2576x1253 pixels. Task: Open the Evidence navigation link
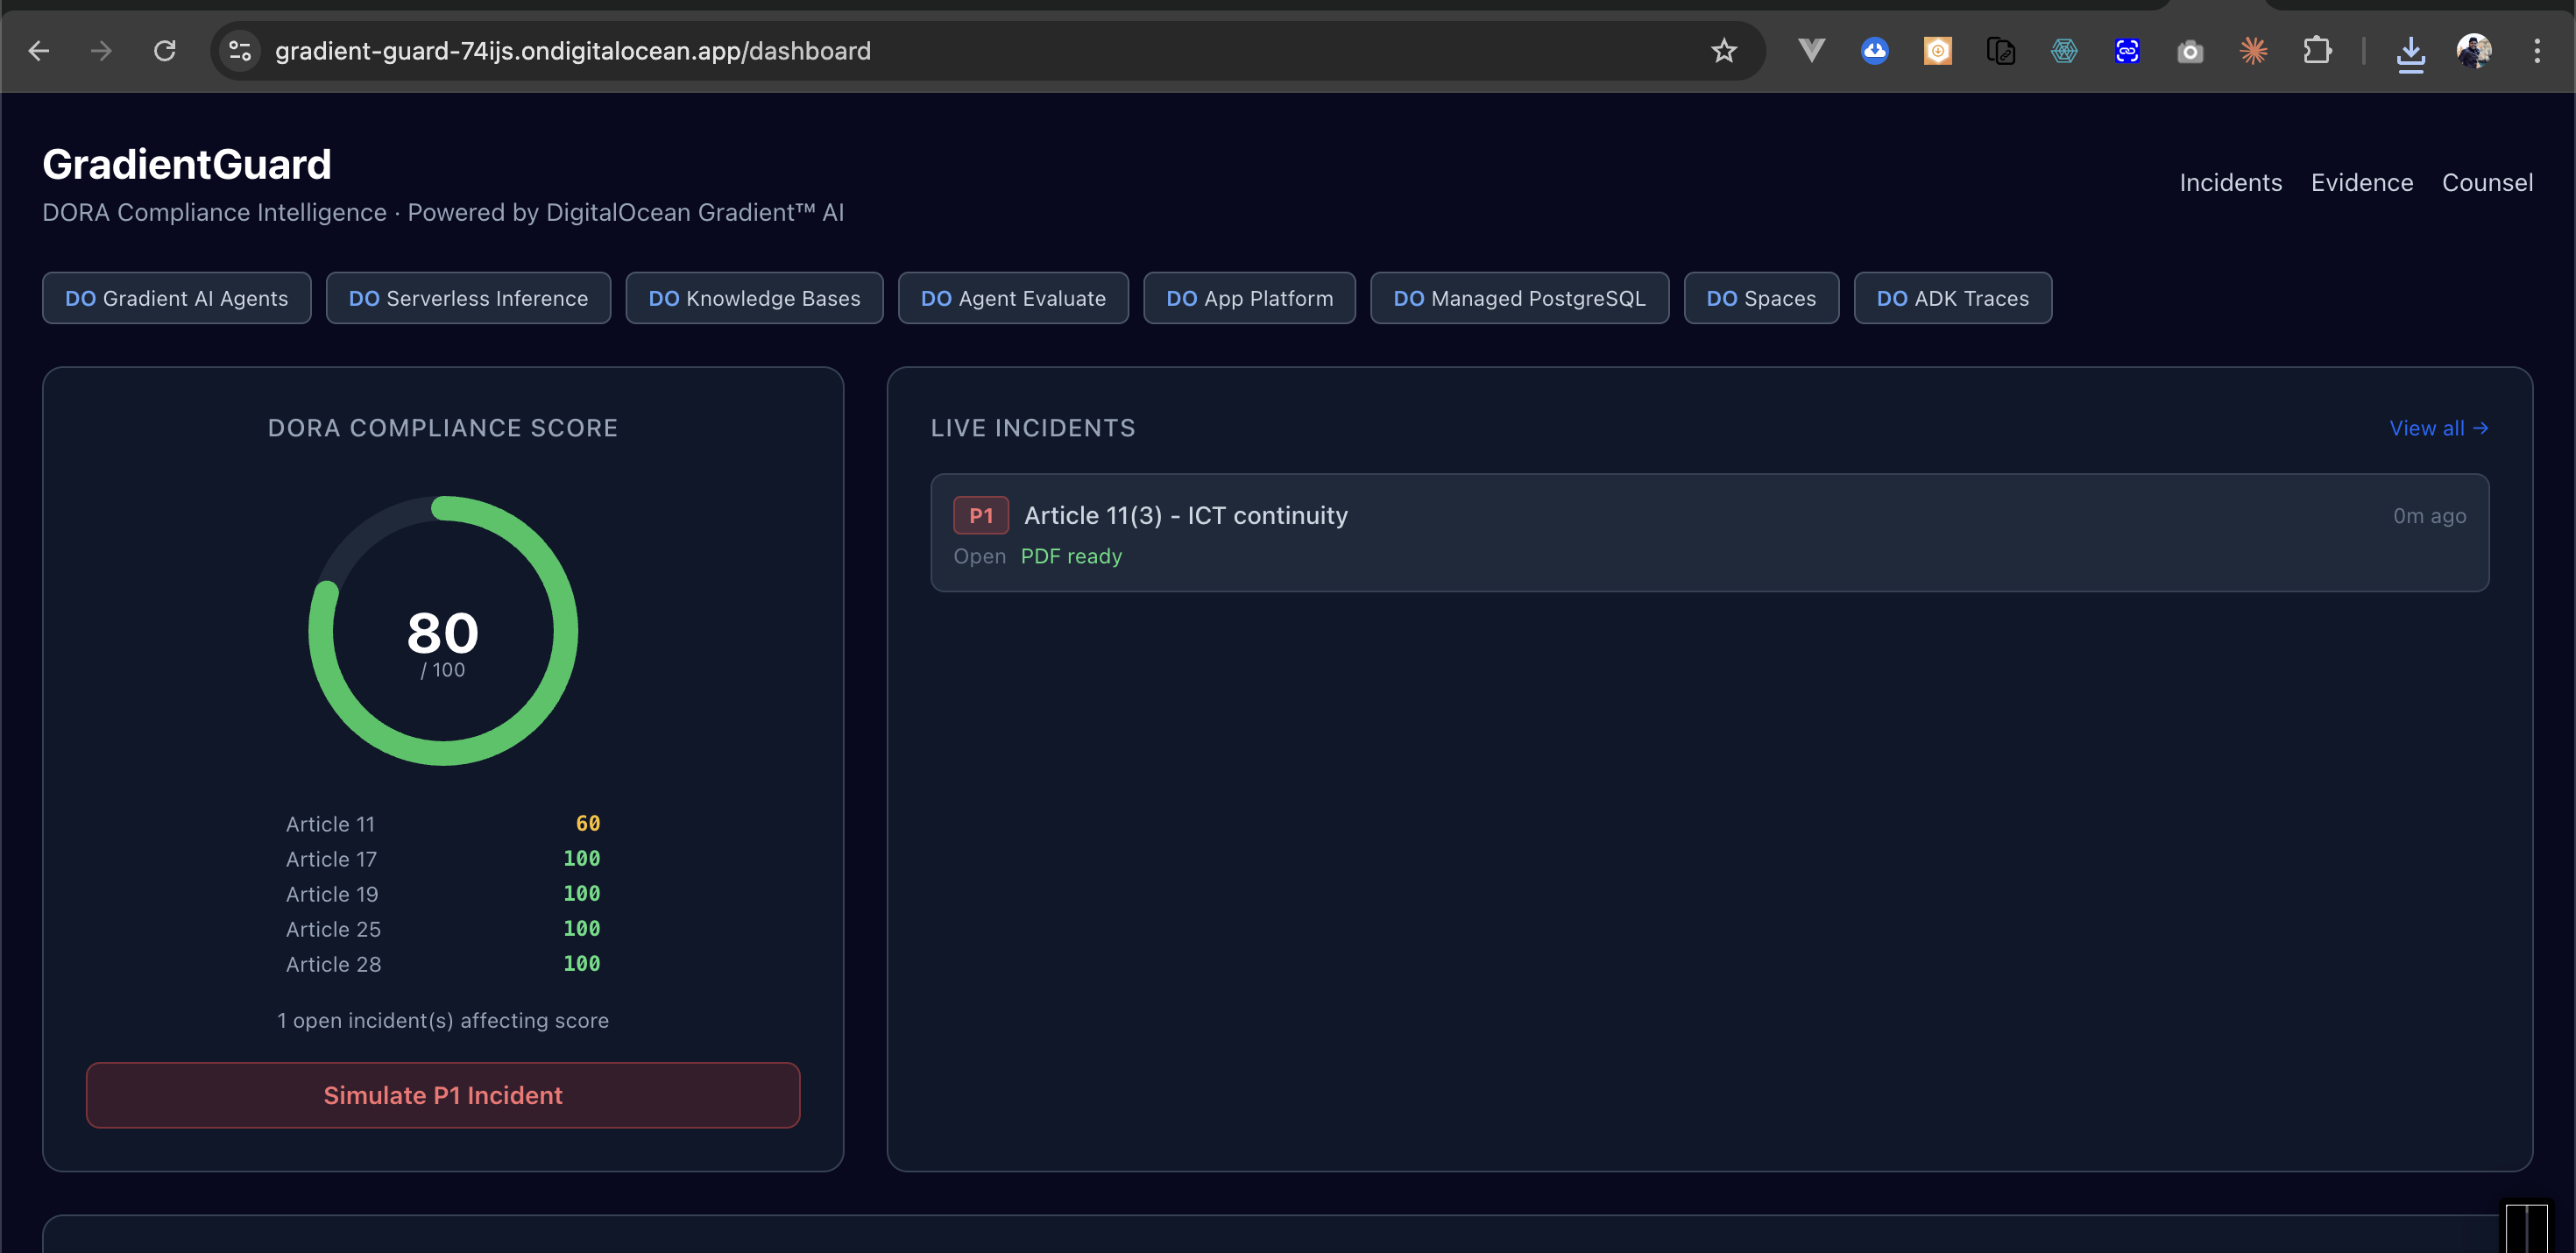coord(2361,183)
